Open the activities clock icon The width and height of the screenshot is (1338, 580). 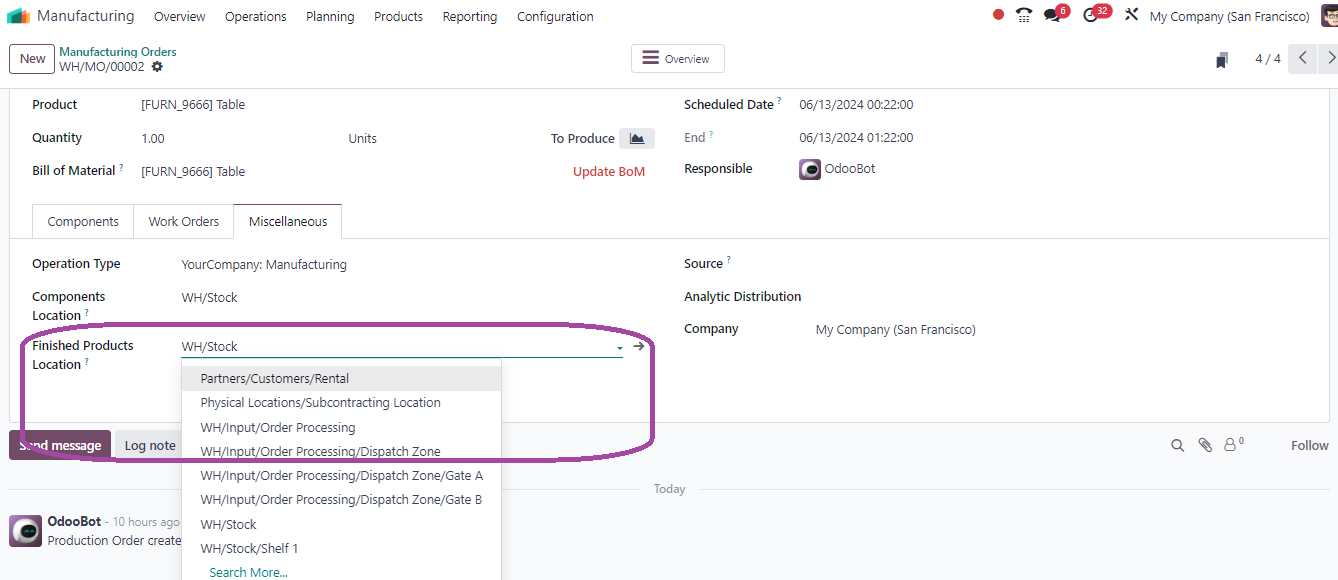[x=1091, y=15]
